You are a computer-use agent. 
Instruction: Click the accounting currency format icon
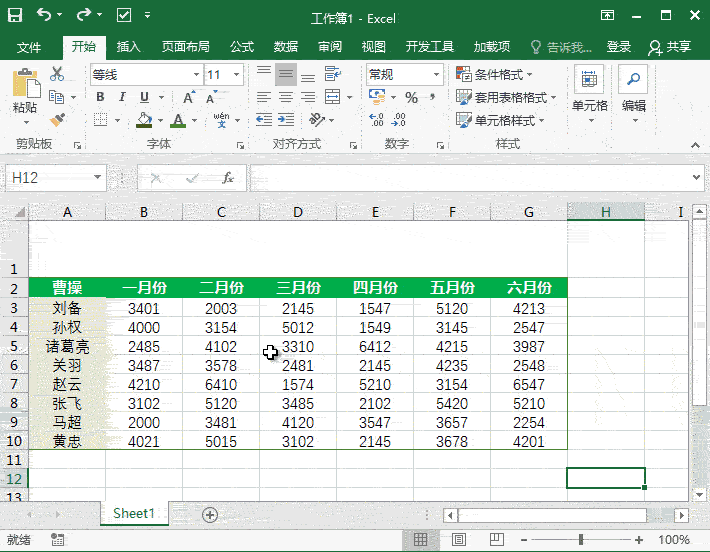coord(377,97)
